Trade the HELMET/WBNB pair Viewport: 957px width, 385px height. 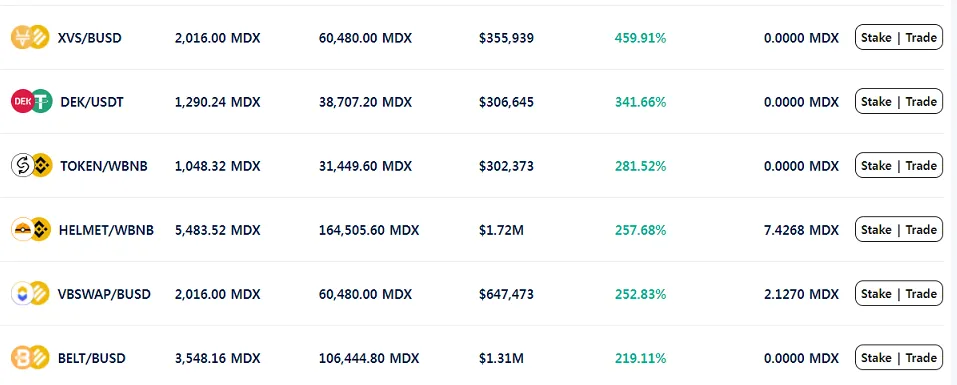click(x=921, y=229)
